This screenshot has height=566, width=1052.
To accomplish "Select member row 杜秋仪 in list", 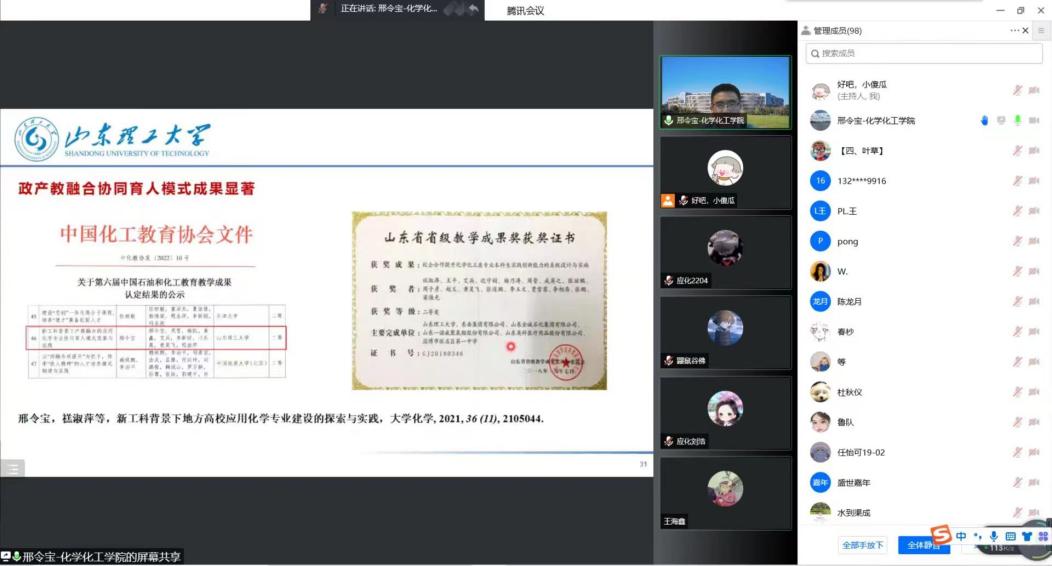I will click(925, 392).
